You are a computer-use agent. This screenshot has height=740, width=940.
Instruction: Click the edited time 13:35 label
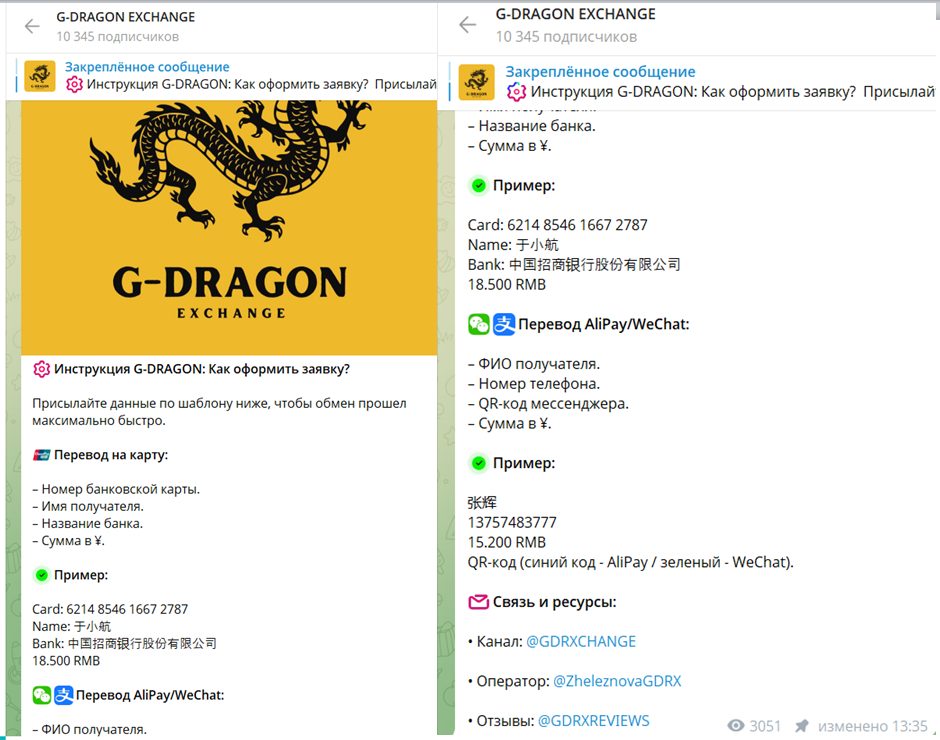872,726
